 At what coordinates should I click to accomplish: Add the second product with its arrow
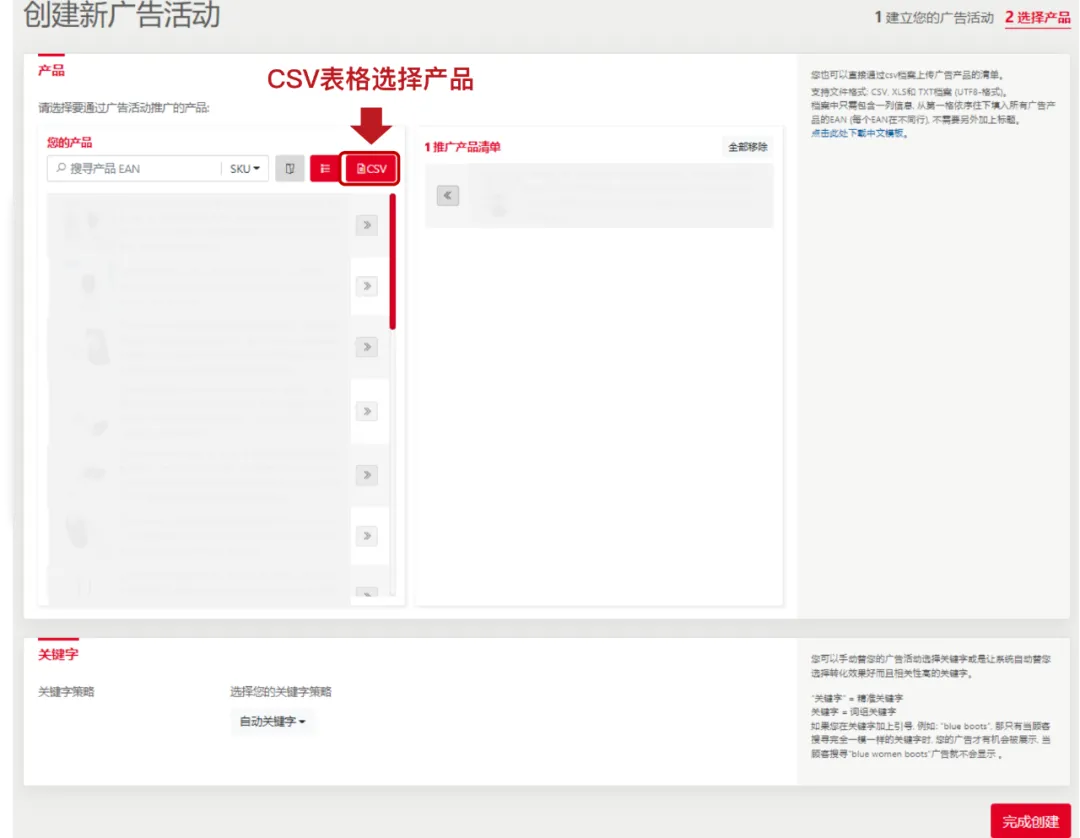367,286
